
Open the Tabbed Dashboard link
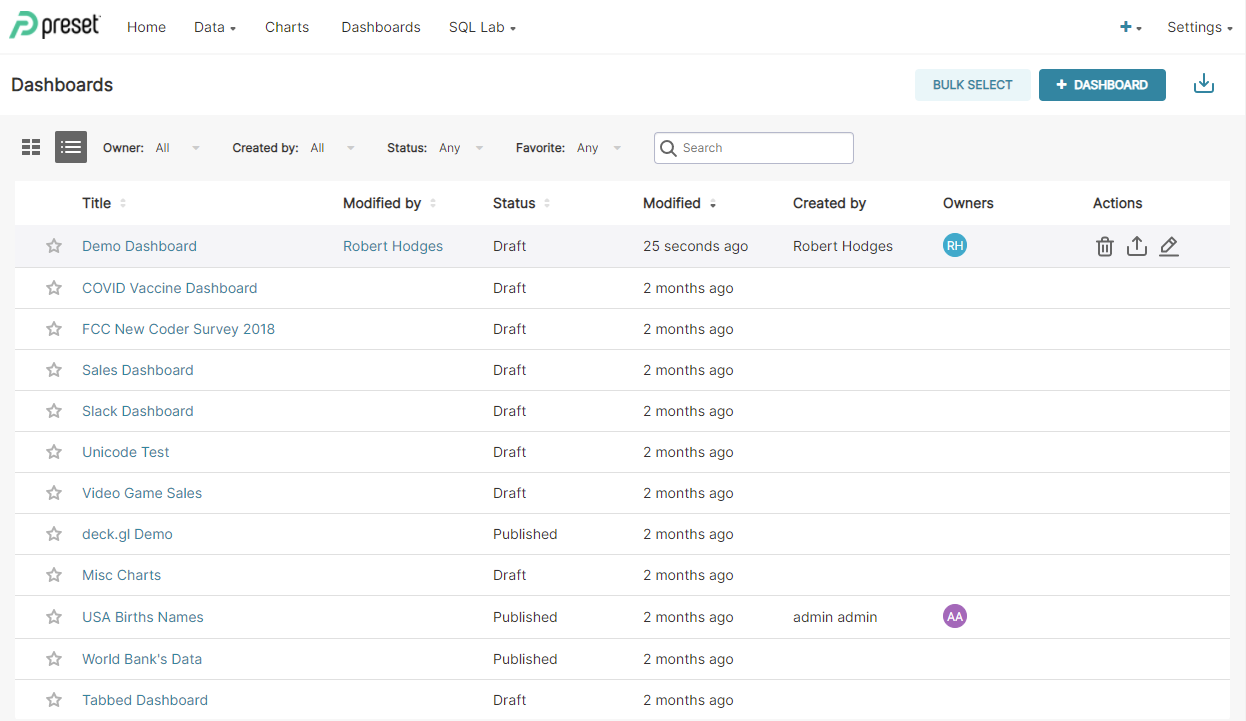tap(145, 699)
